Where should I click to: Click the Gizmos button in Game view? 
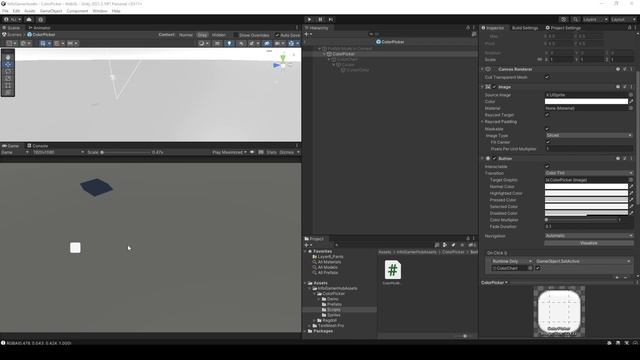point(287,152)
